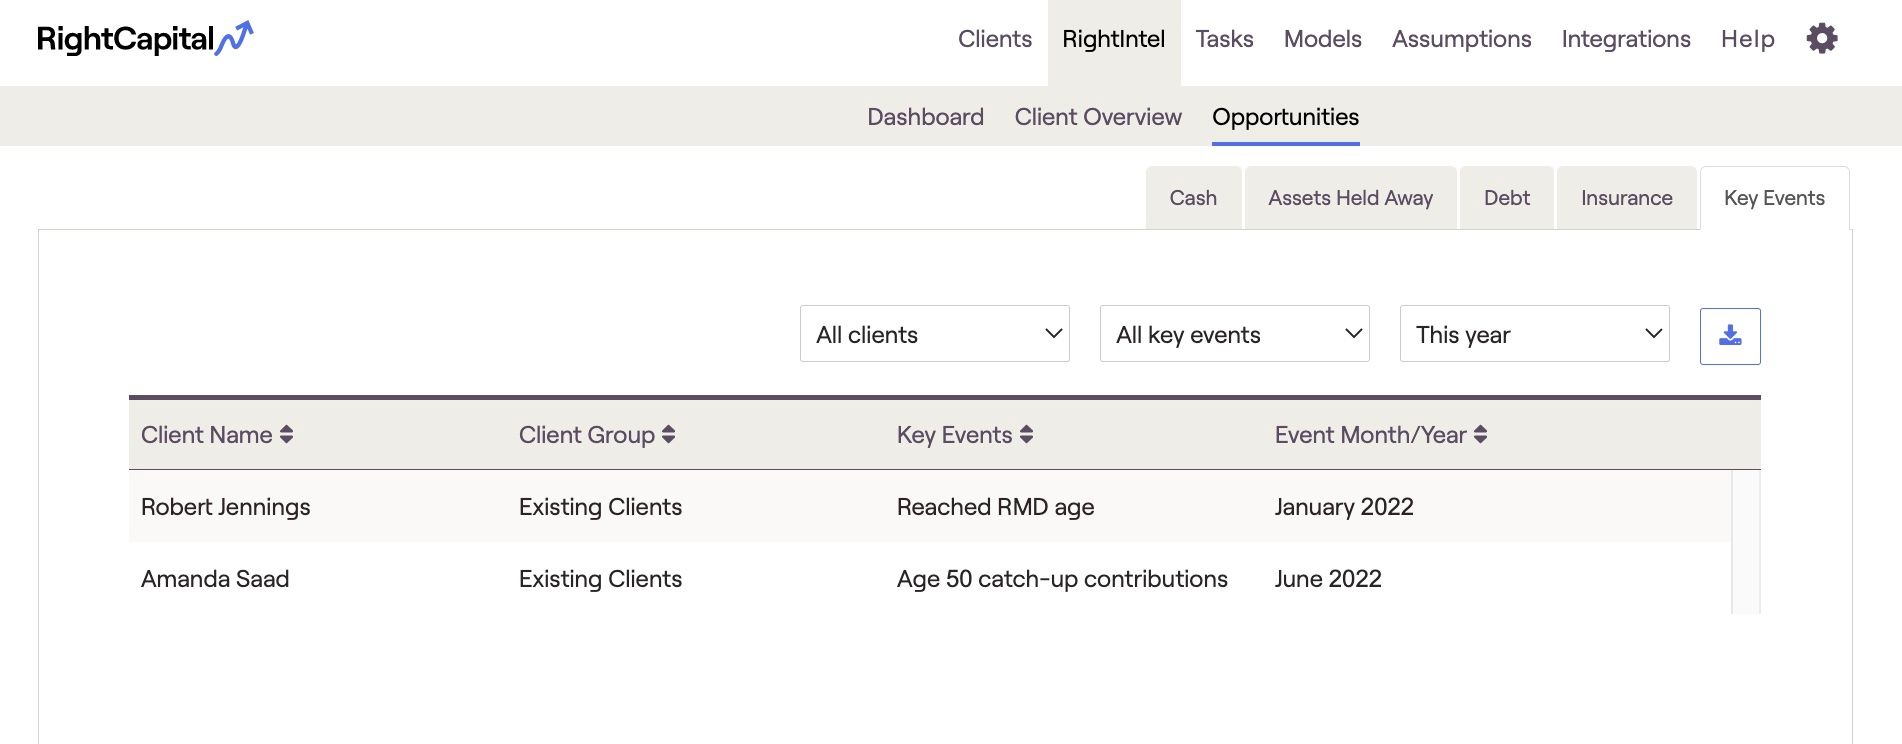Select the Opportunities sub-tab
Image resolution: width=1902 pixels, height=744 pixels.
[1286, 117]
